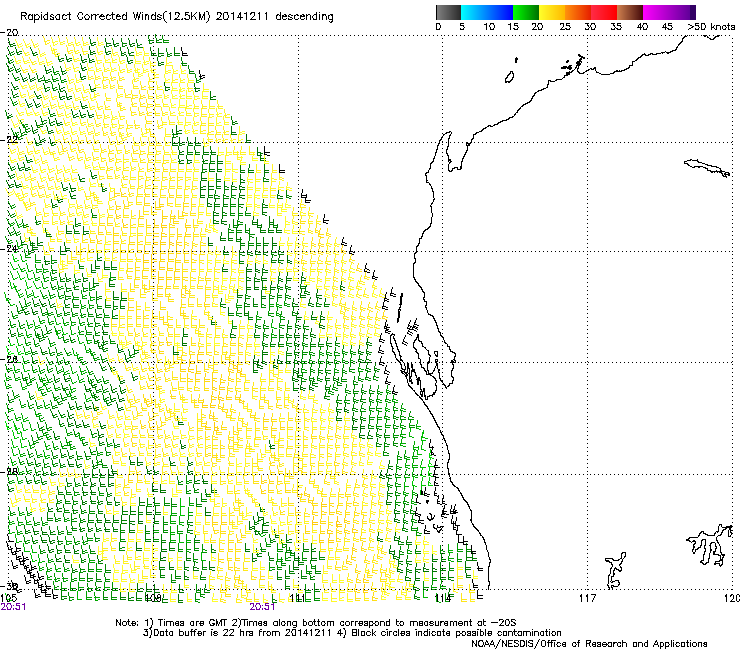
Task: Select the '25' legend scale label
Action: pyautogui.click(x=565, y=27)
